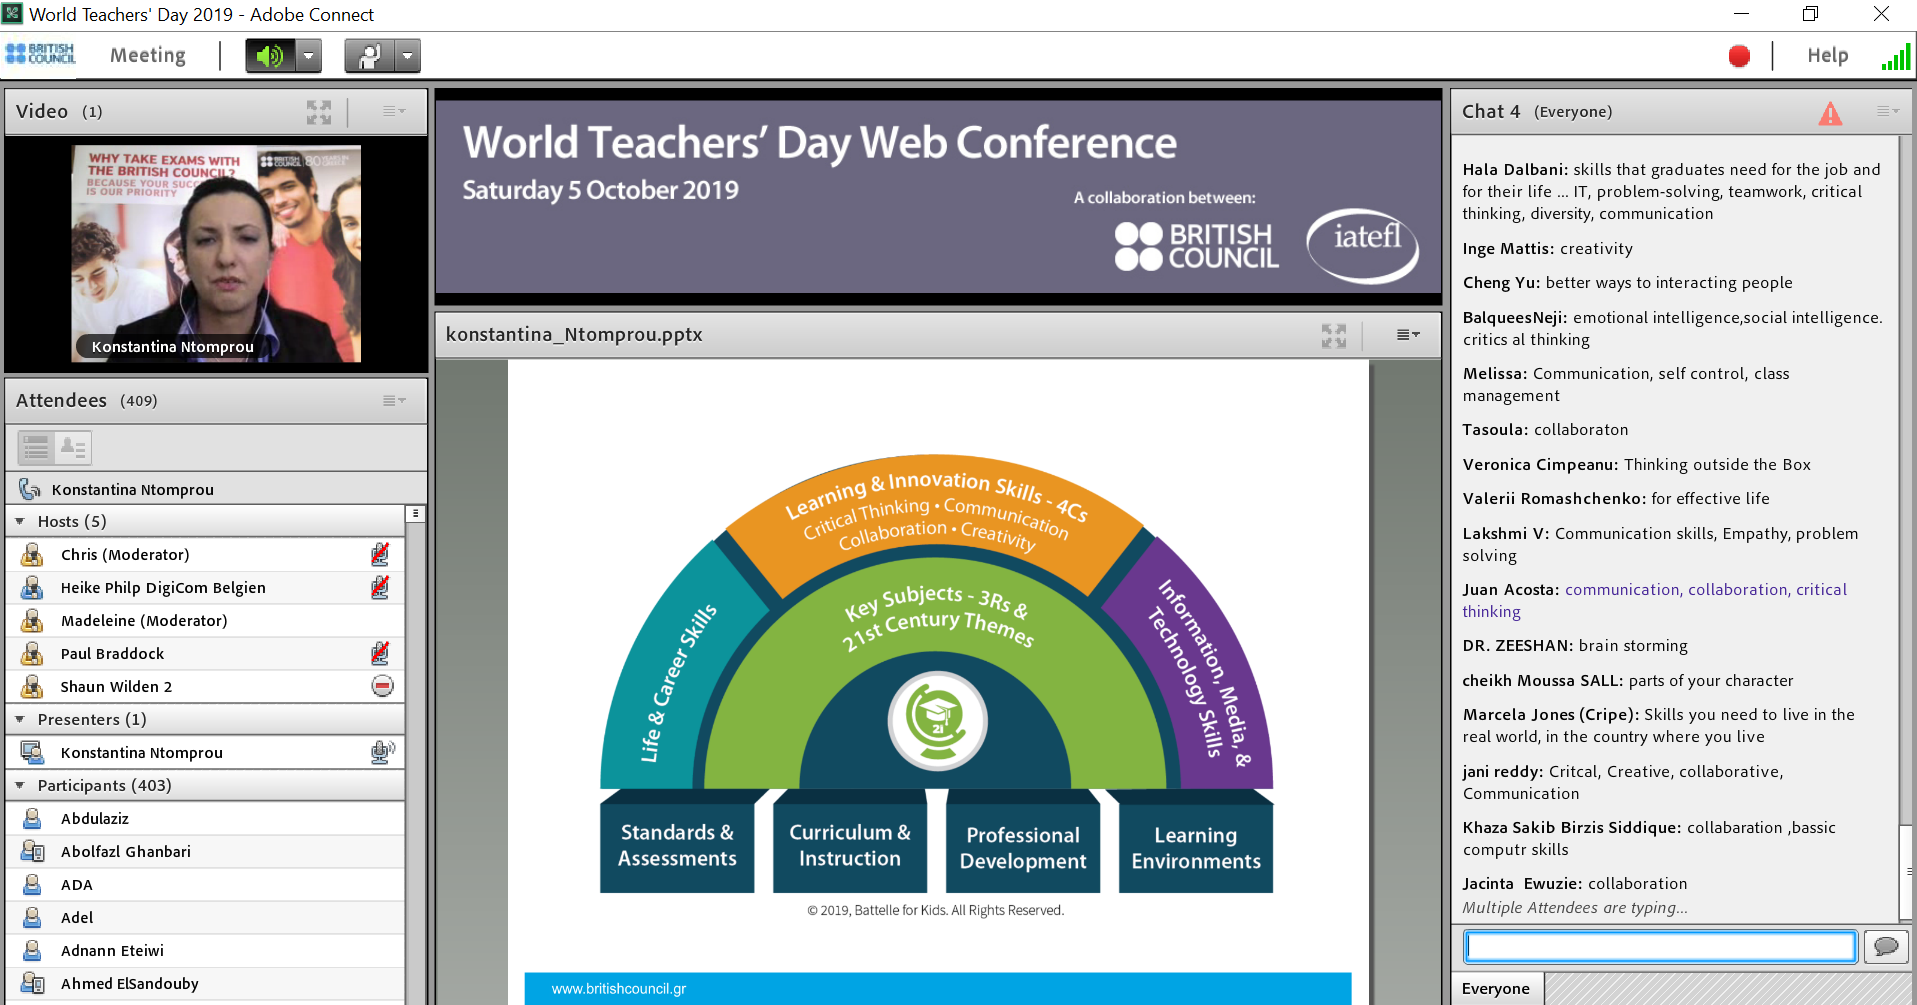This screenshot has width=1917, height=1005.
Task: Toggle speaker audio mute button
Action: click(x=271, y=56)
